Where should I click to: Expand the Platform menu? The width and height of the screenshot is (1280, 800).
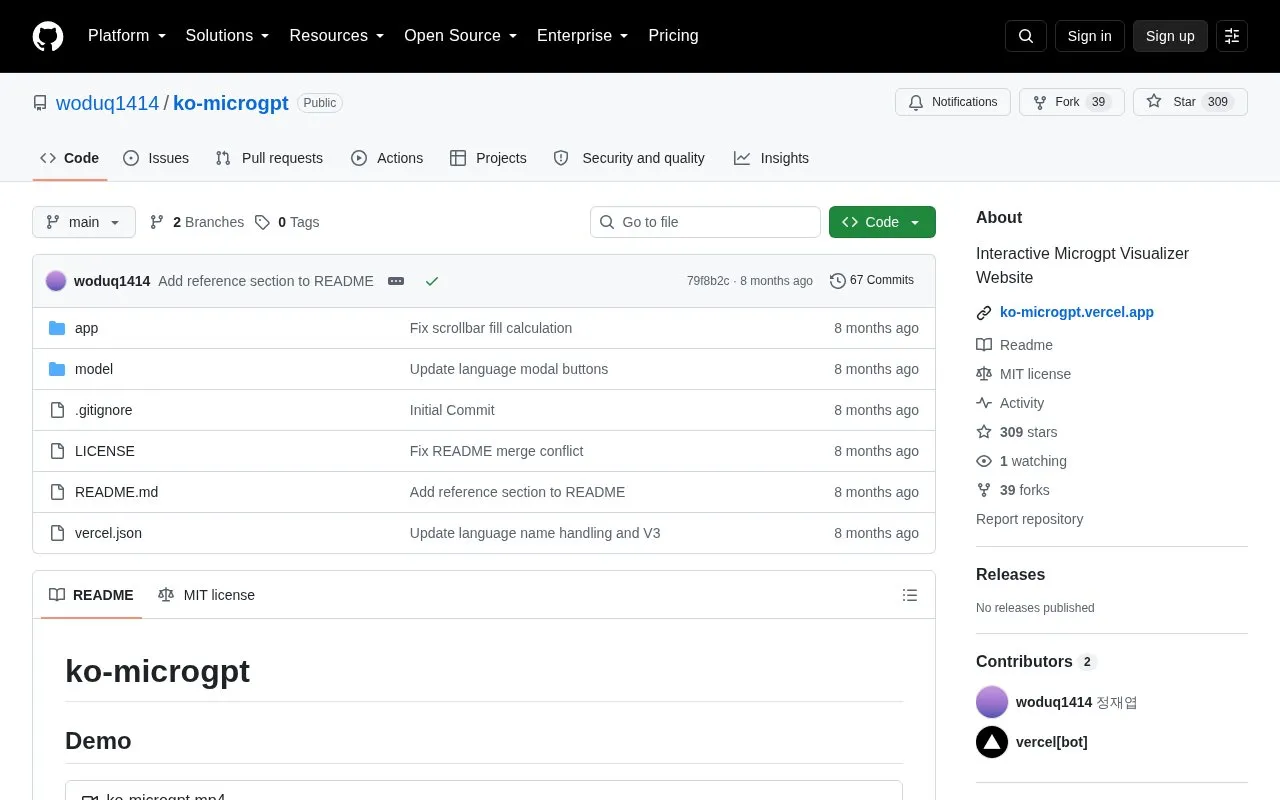click(x=127, y=36)
